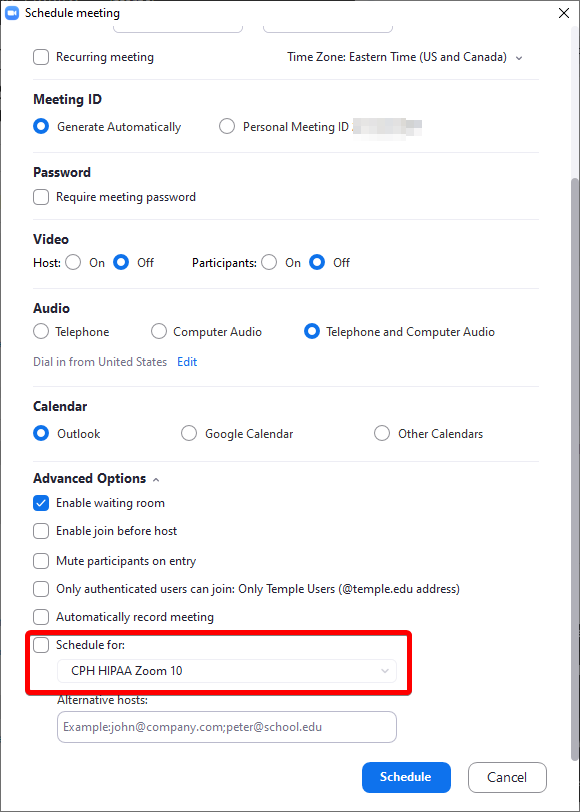Click the Zoom camera icon in title bar
The width and height of the screenshot is (580, 812).
pos(12,13)
